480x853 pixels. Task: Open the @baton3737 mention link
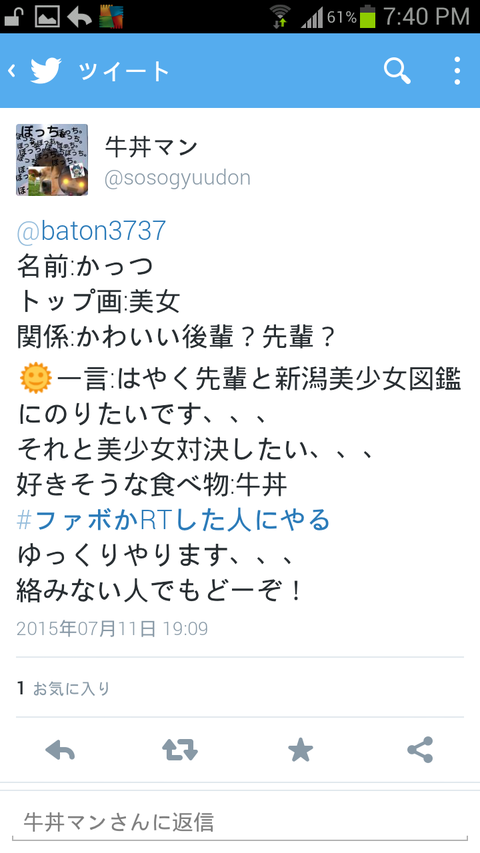point(91,232)
